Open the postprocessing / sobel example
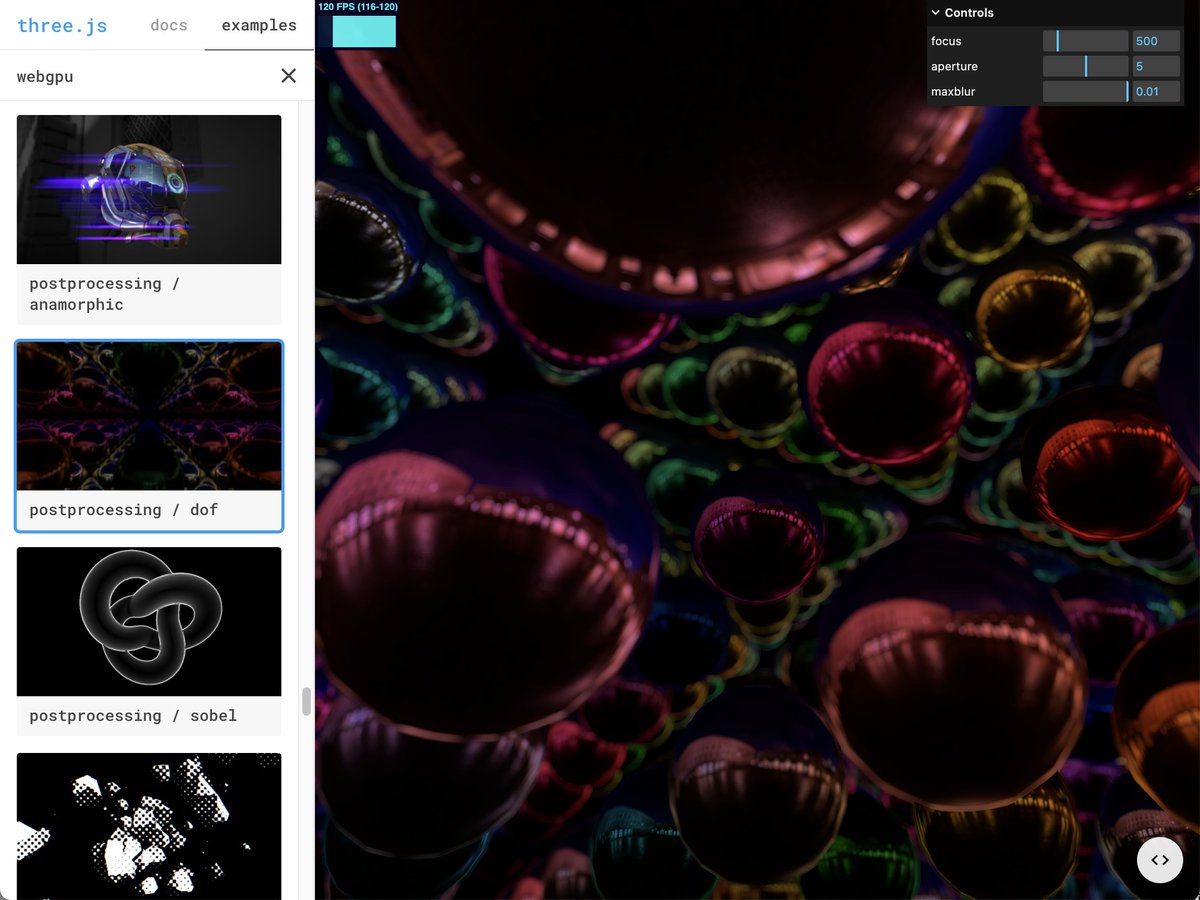 point(148,621)
